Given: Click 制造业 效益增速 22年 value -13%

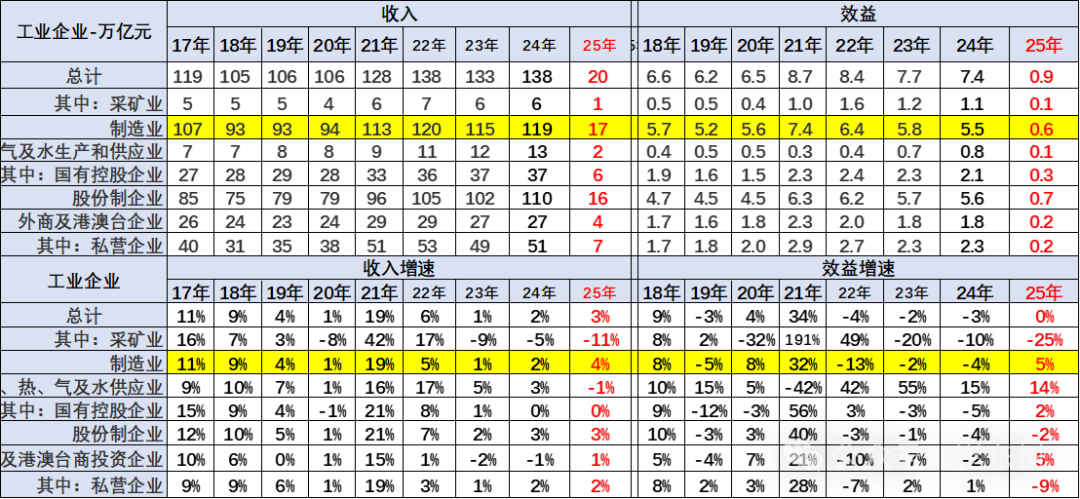Looking at the screenshot, I should click(x=855, y=364).
